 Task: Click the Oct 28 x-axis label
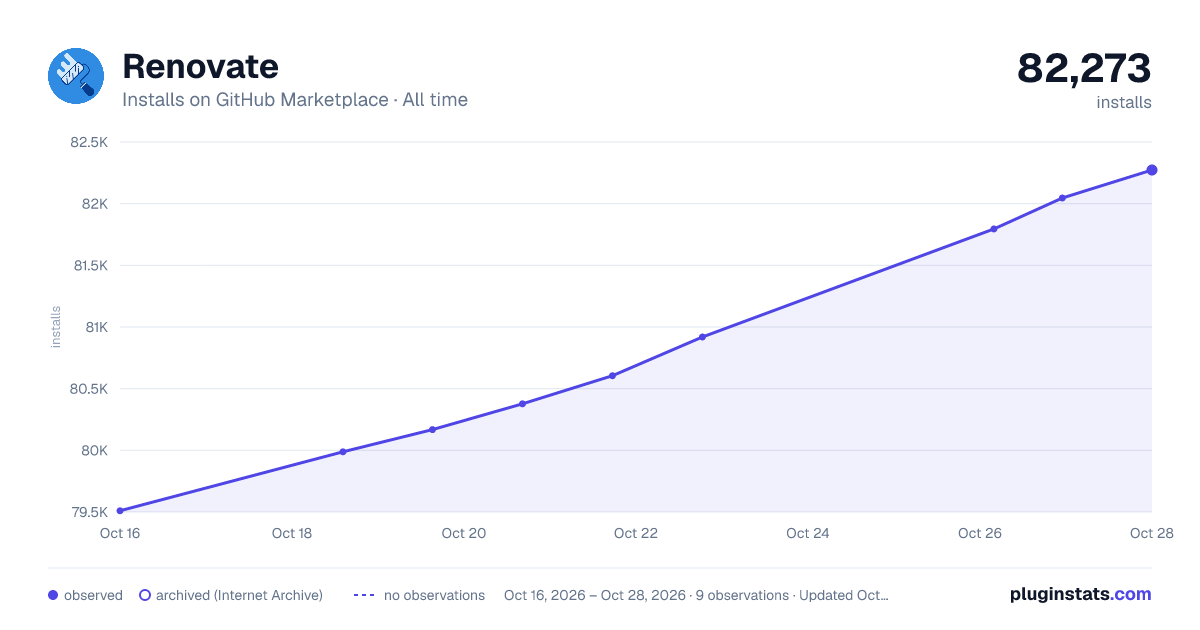(1150, 533)
